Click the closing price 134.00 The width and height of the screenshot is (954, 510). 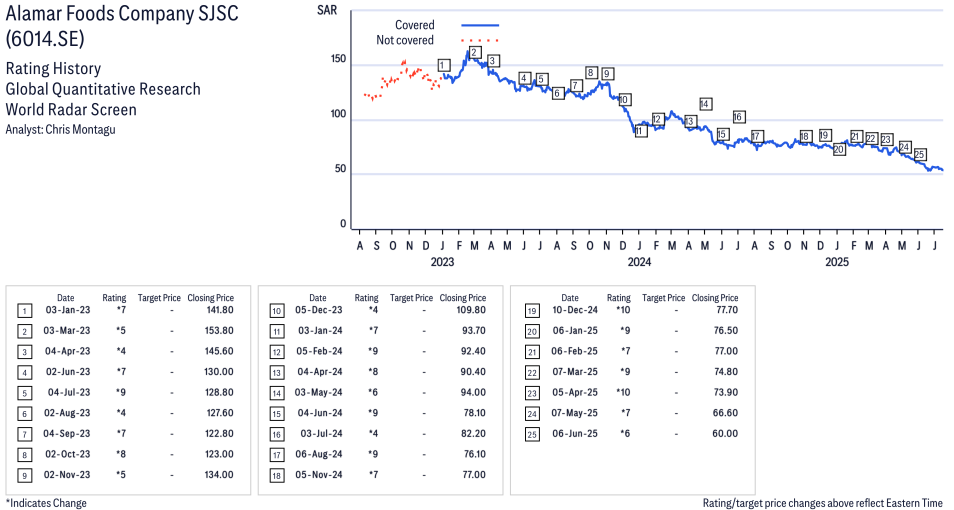(x=220, y=475)
